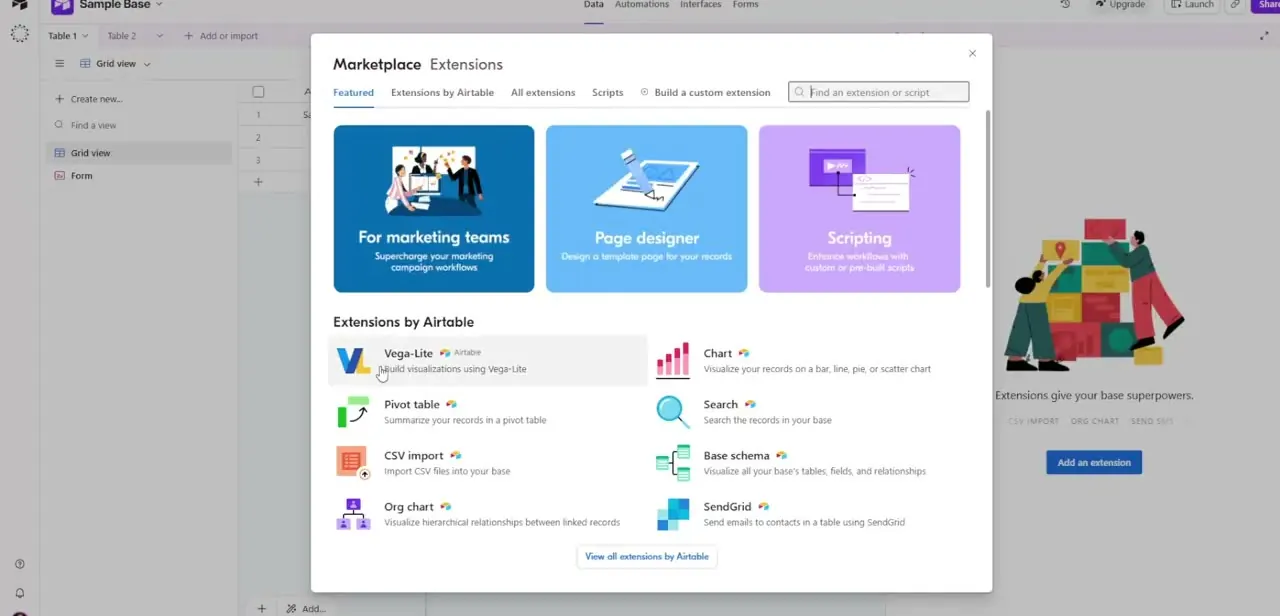
Task: Switch to the Featured tab
Action: click(353, 92)
